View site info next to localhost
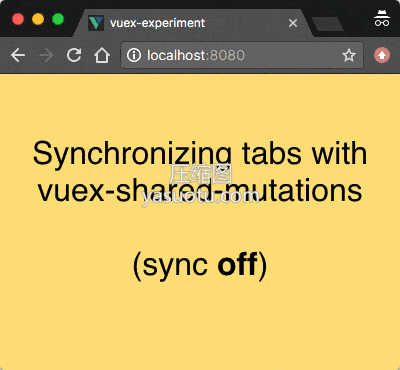Screen dimensions: 400x370 (134, 55)
